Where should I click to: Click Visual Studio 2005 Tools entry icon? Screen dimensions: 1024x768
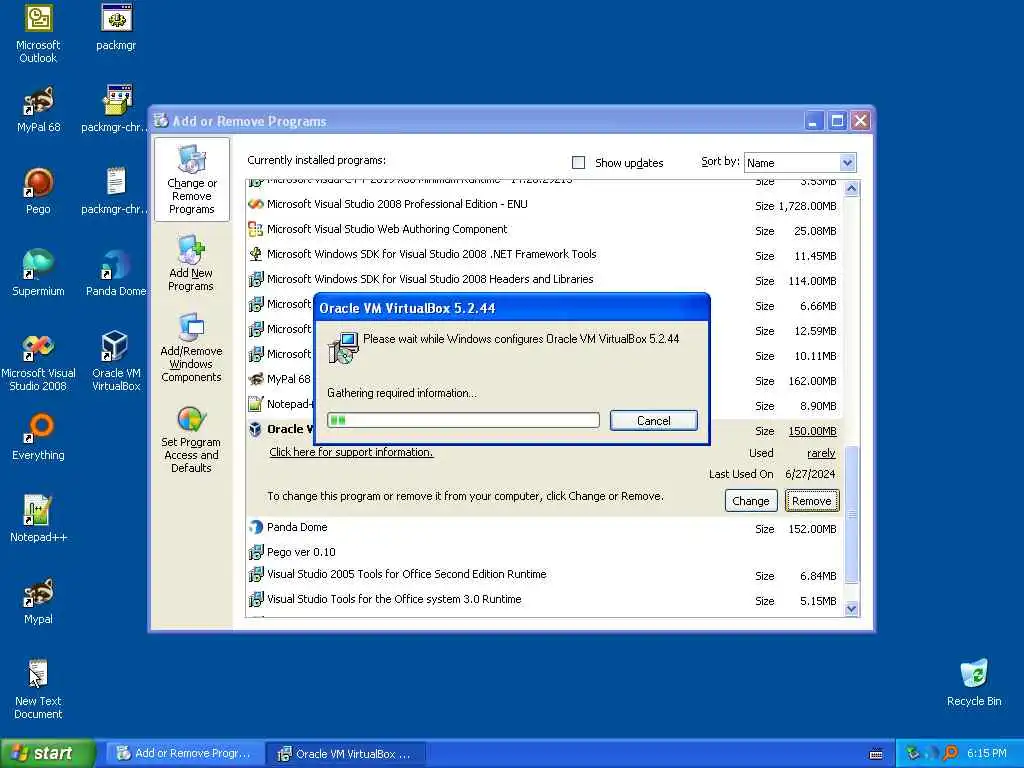[x=255, y=575]
